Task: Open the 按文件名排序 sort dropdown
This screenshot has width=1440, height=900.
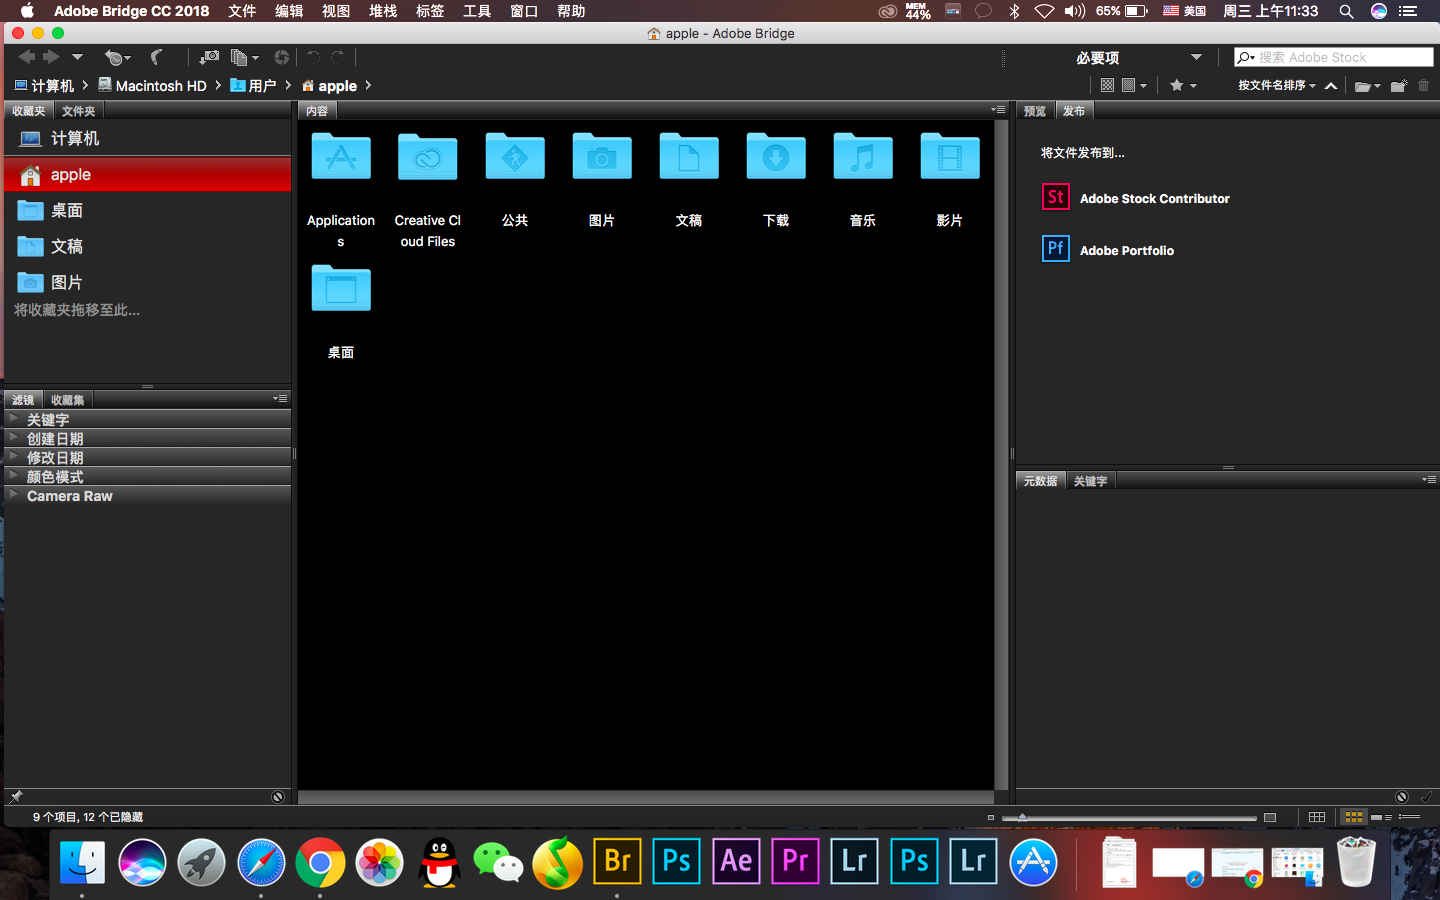Action: [1276, 86]
